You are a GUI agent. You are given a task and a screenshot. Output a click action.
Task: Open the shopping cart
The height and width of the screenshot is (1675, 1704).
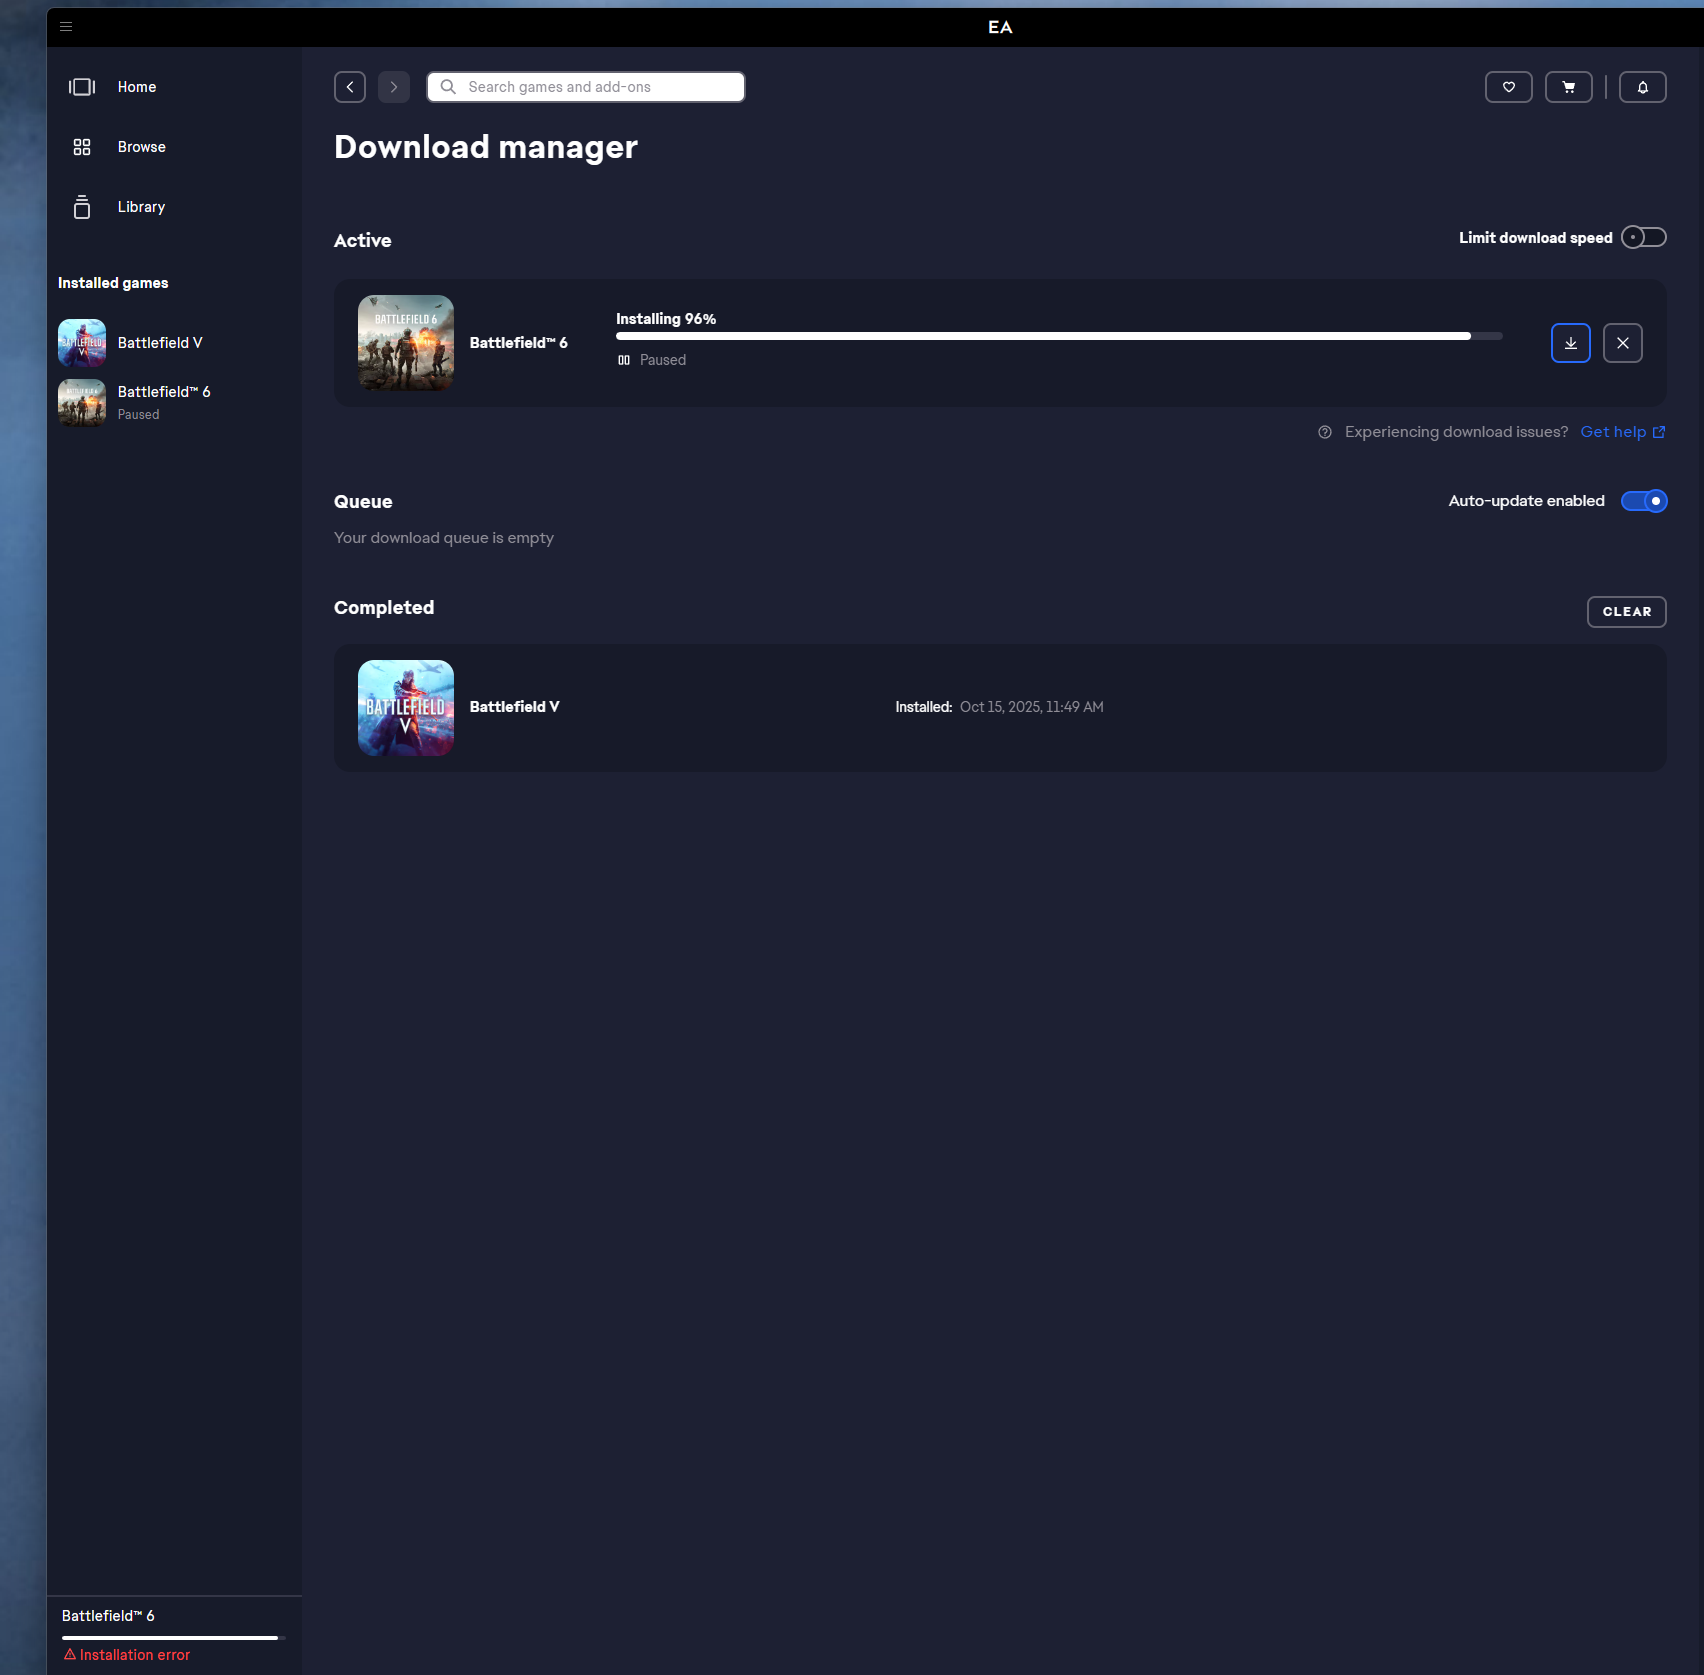pos(1568,87)
